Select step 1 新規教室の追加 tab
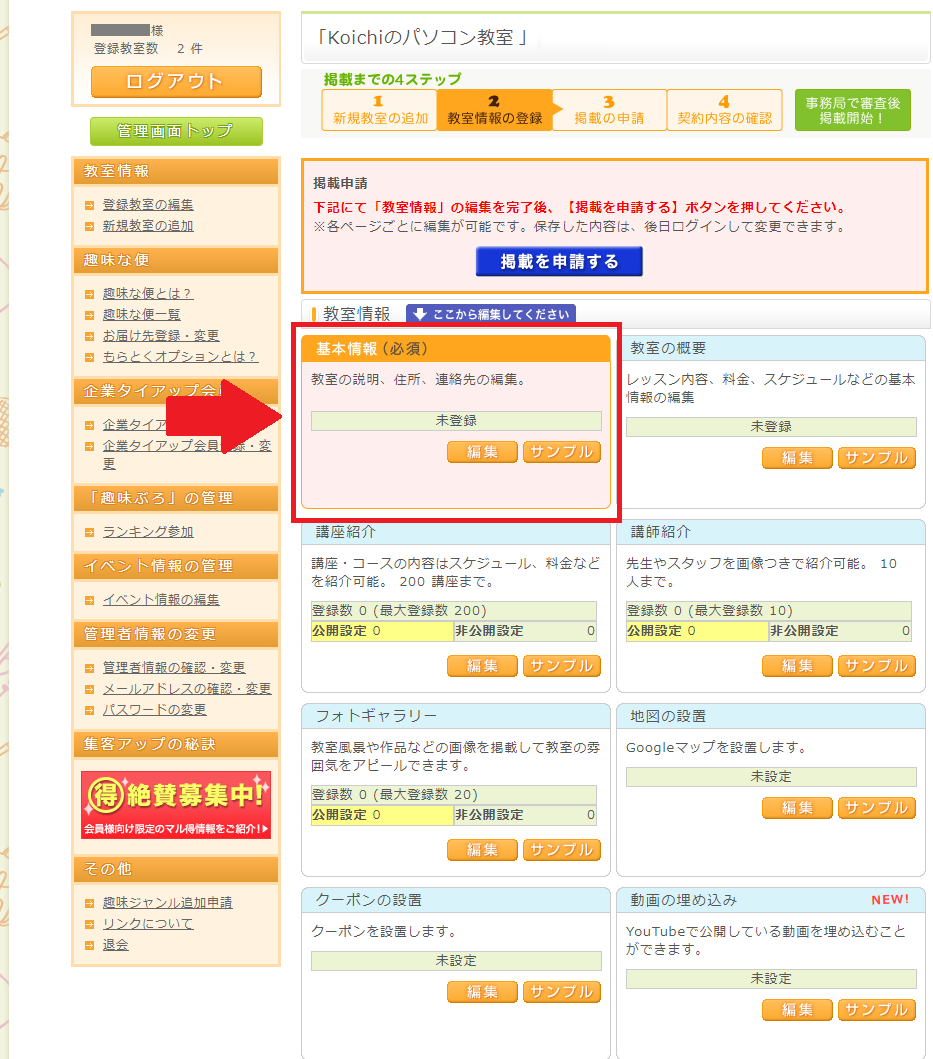This screenshot has height=1059, width=933. pos(378,110)
